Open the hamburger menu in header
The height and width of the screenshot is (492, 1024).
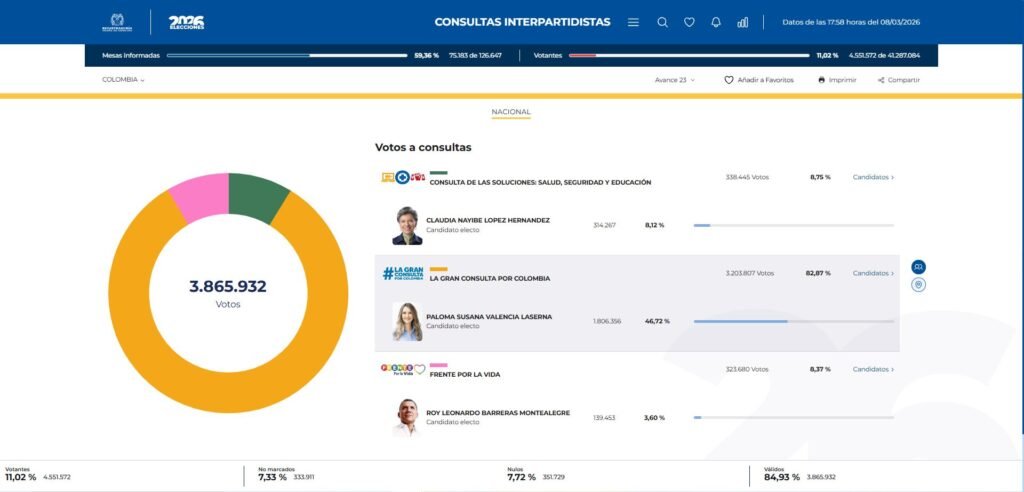pyautogui.click(x=633, y=22)
